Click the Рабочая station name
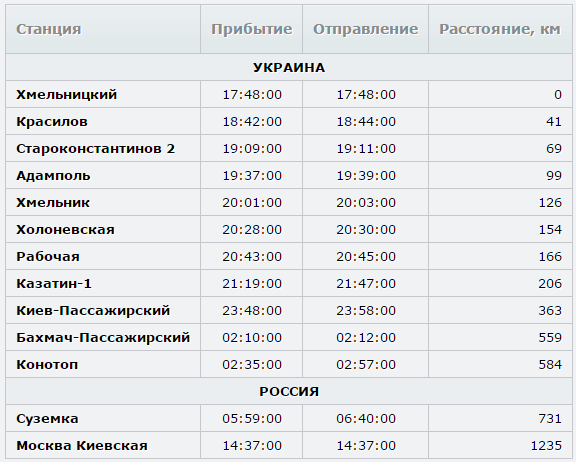Viewport: 576px width, 462px height. click(48, 257)
